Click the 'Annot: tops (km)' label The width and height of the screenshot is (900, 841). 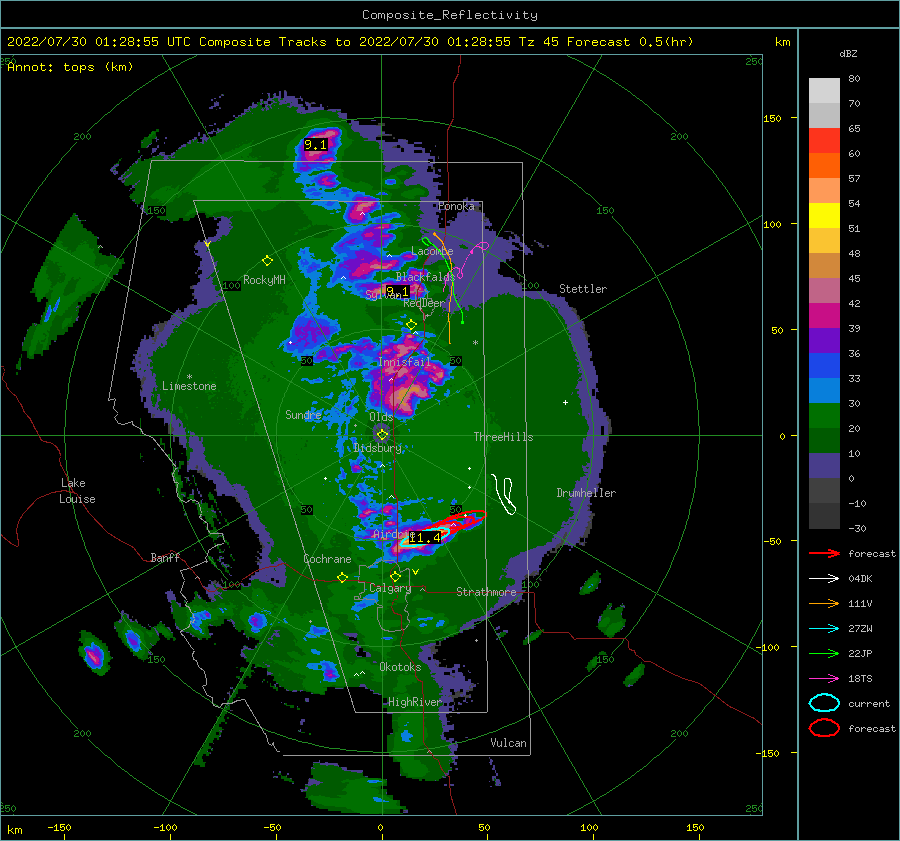tap(70, 67)
